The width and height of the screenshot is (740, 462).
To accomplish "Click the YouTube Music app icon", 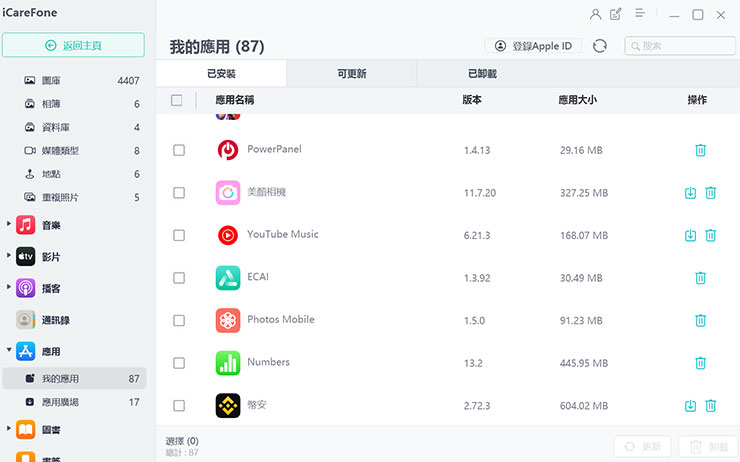I will pos(228,235).
